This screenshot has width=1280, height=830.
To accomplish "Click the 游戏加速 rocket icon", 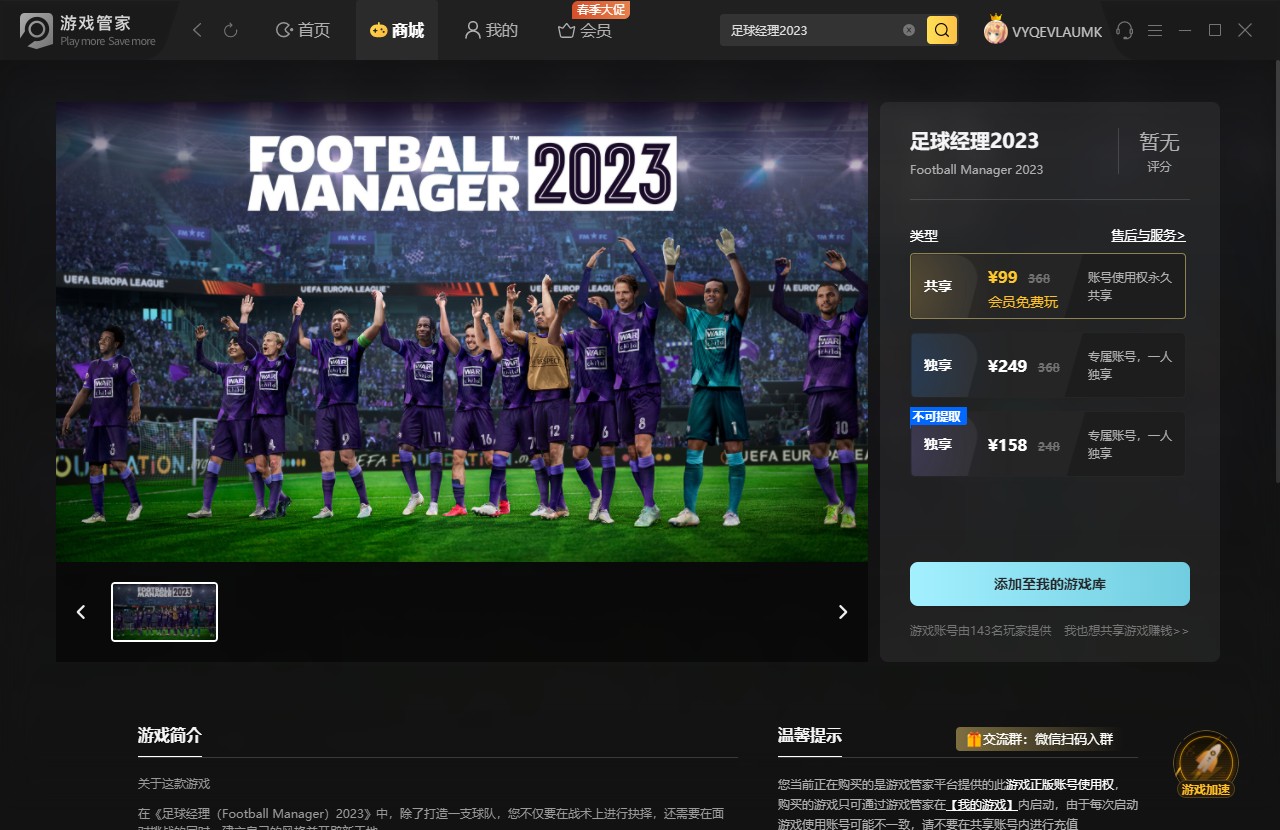I will [1206, 765].
